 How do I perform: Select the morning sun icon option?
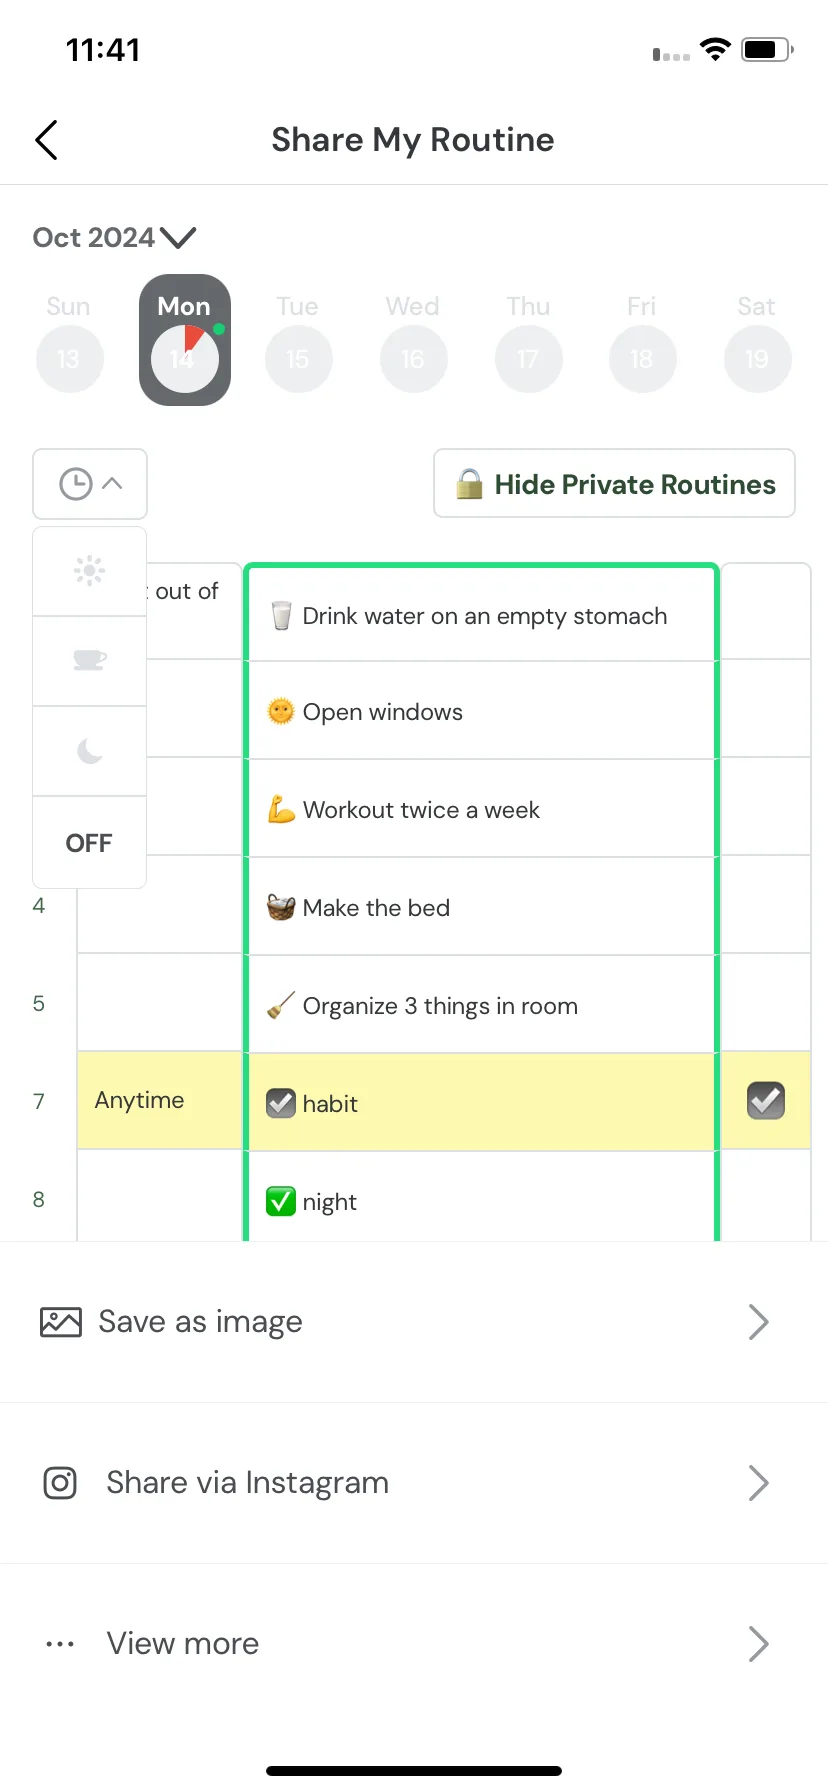pyautogui.click(x=90, y=571)
